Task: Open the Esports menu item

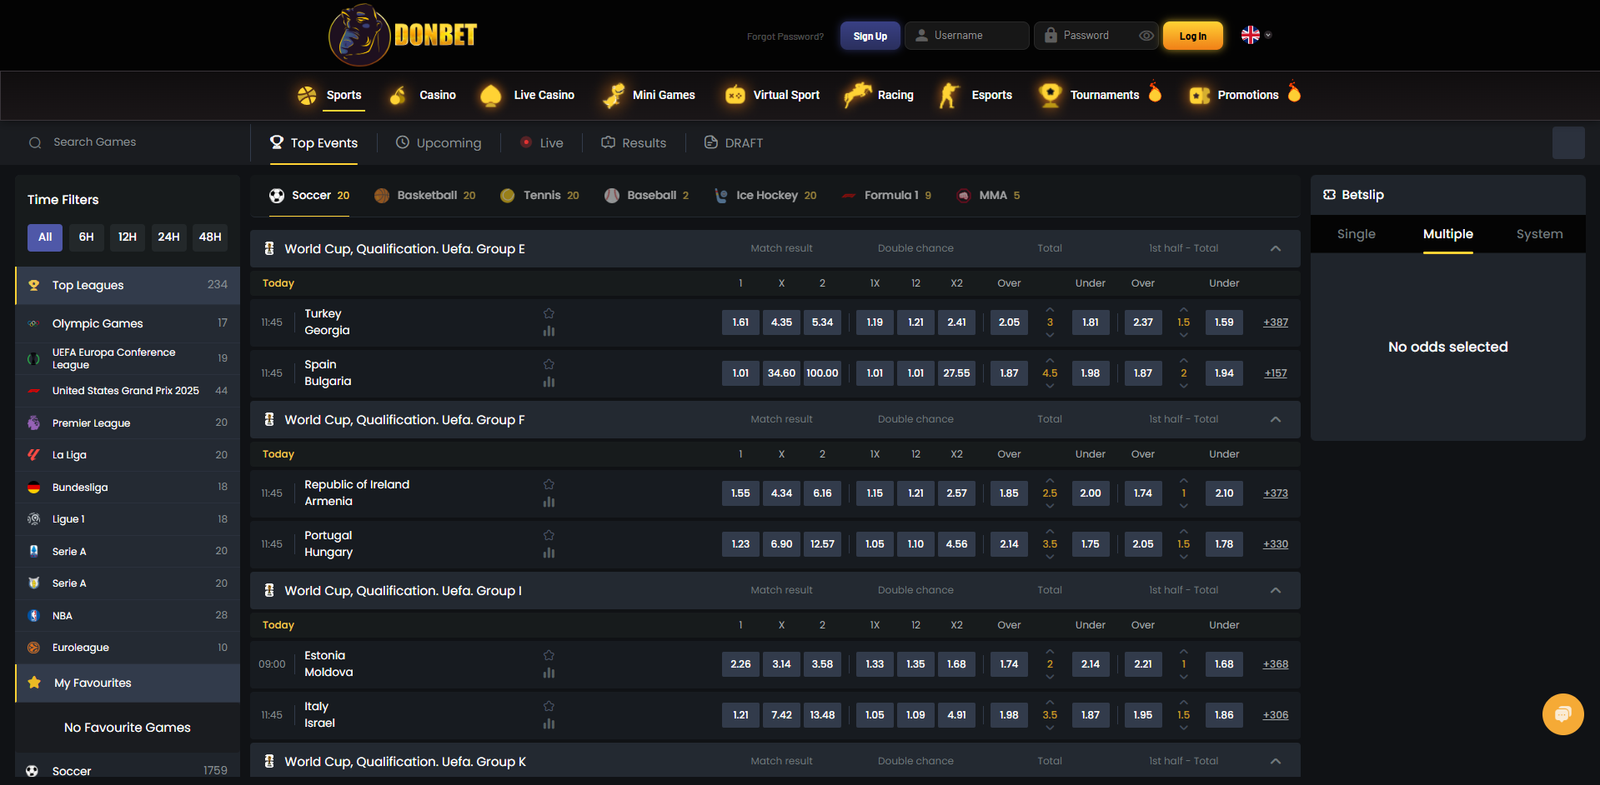Action: coord(975,95)
